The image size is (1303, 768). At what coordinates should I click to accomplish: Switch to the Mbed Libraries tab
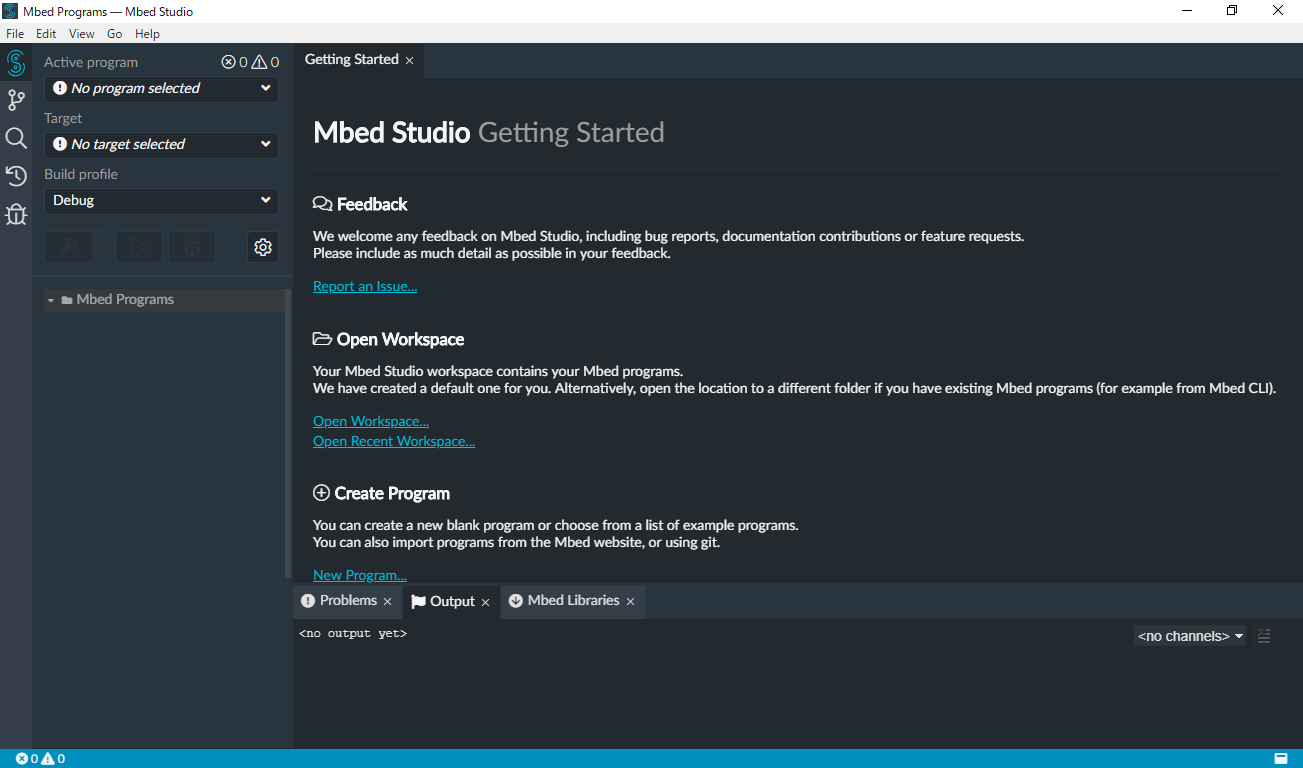point(572,601)
